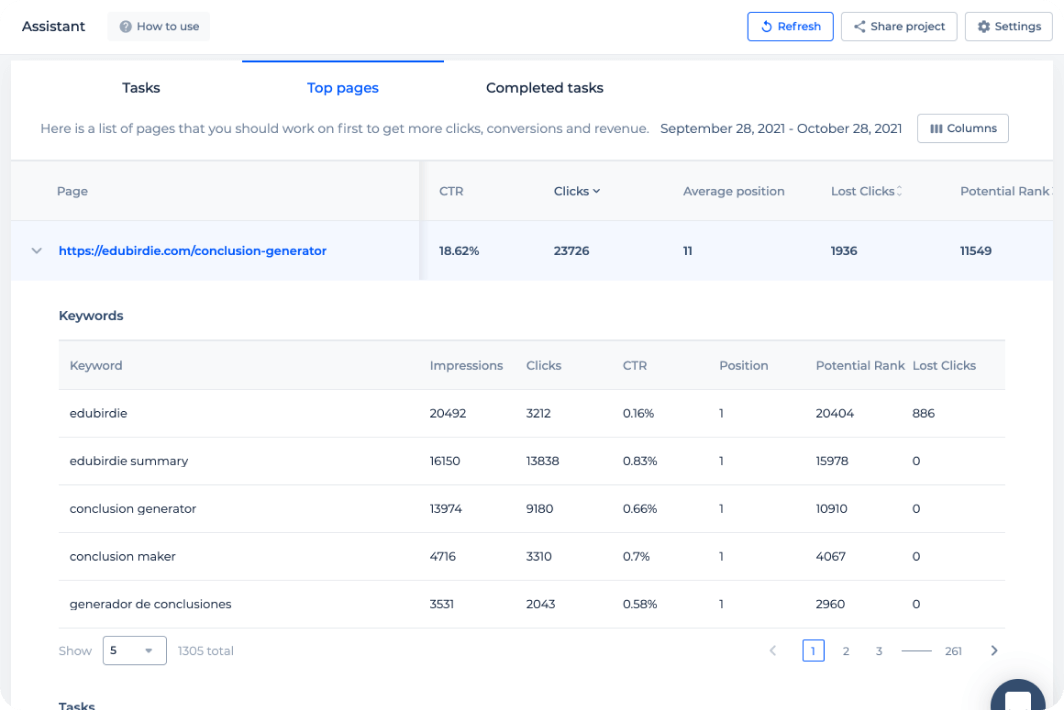Click the Assistant title
1064x710 pixels.
point(54,26)
